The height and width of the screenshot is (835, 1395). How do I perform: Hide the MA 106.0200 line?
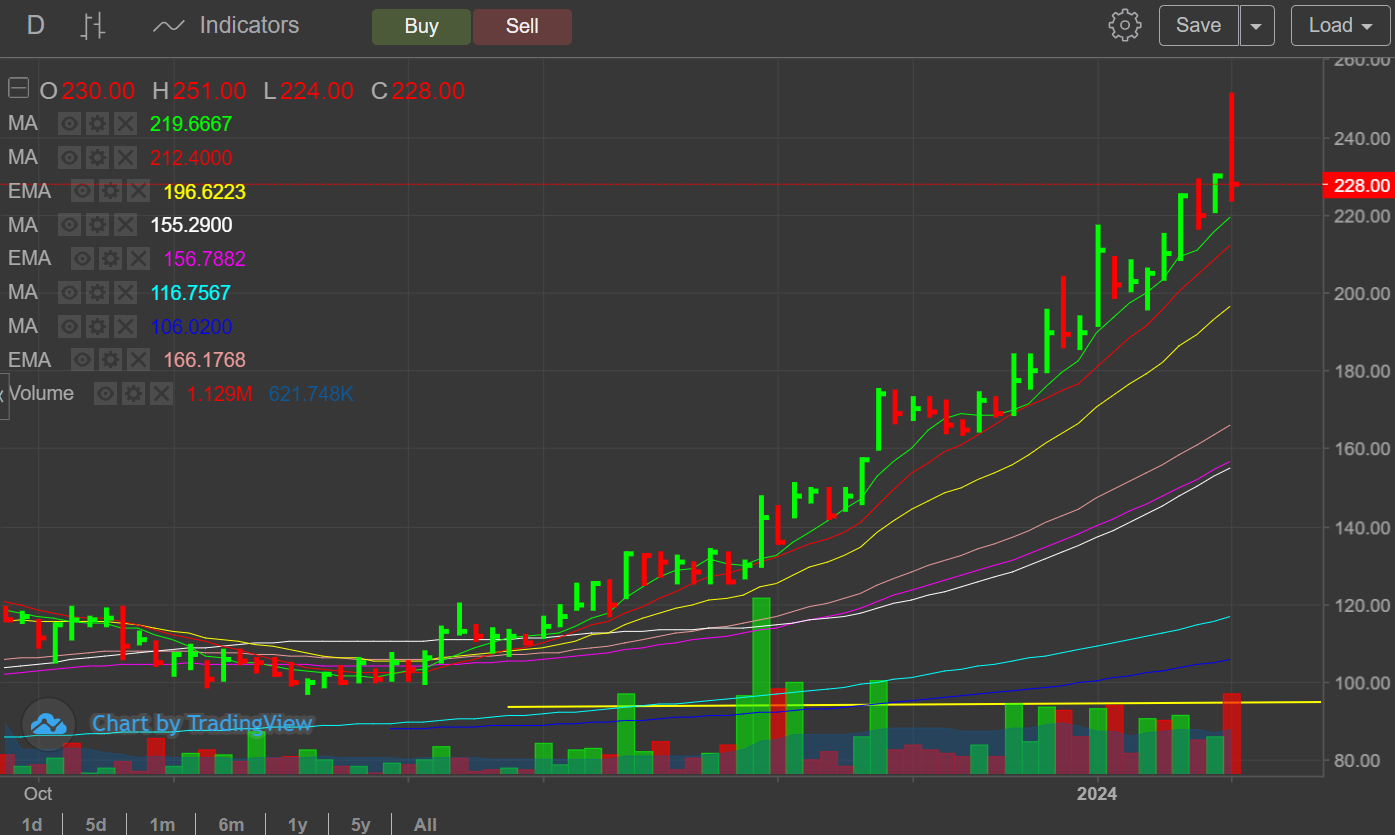tap(69, 326)
